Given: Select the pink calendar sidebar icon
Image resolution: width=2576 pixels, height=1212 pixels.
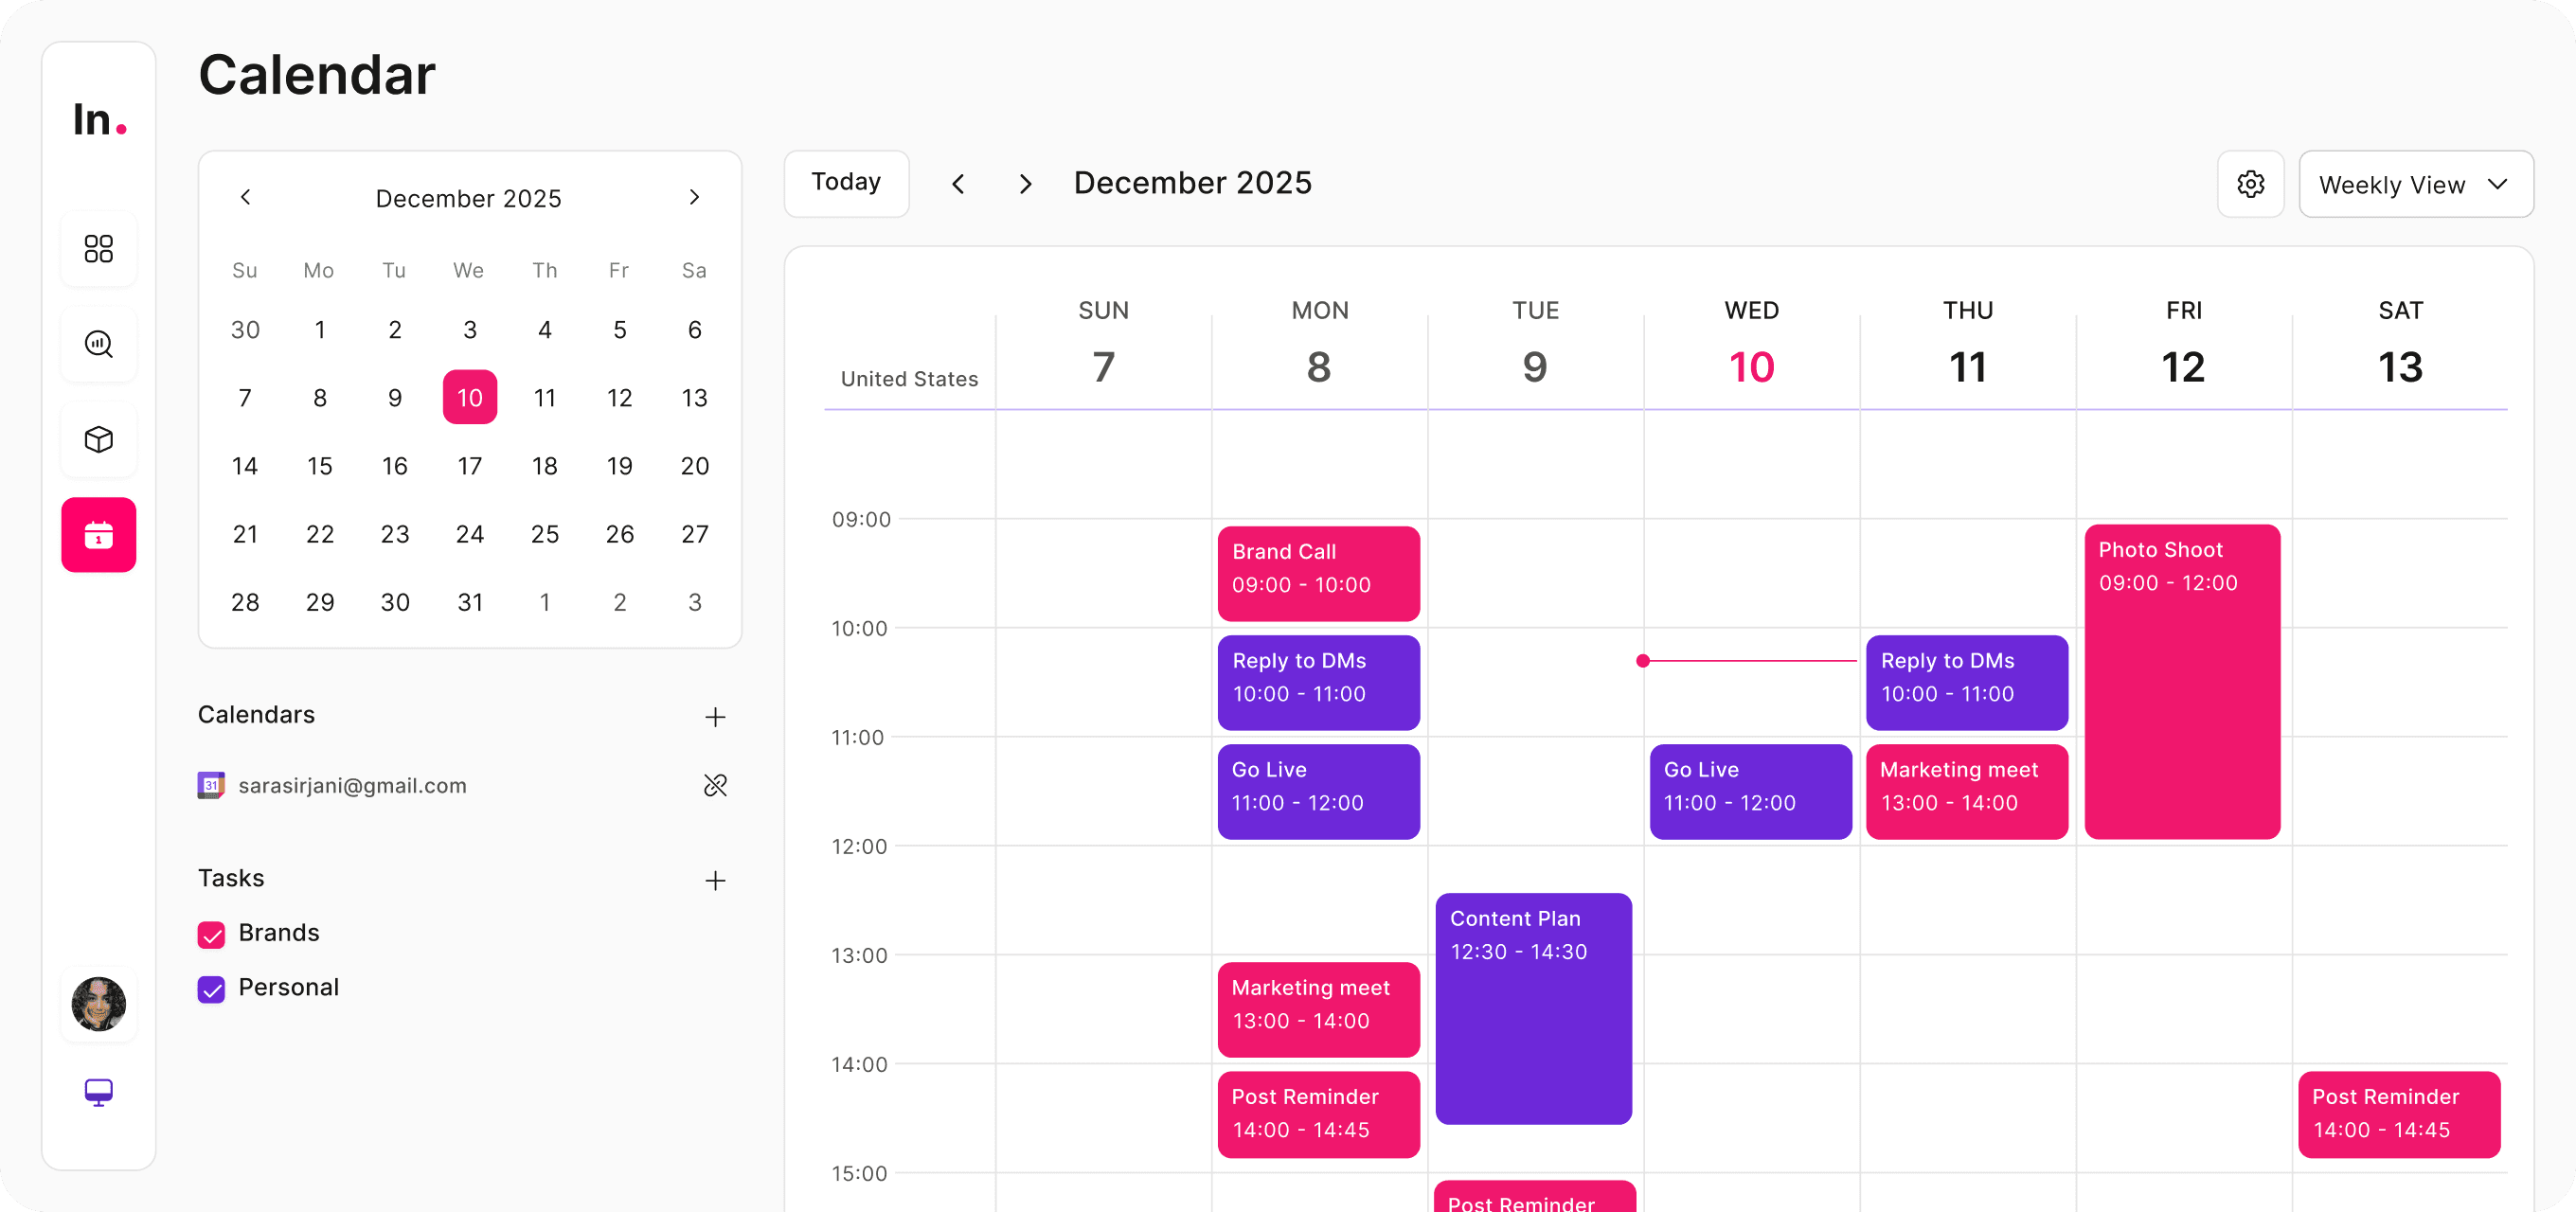Looking at the screenshot, I should (98, 535).
